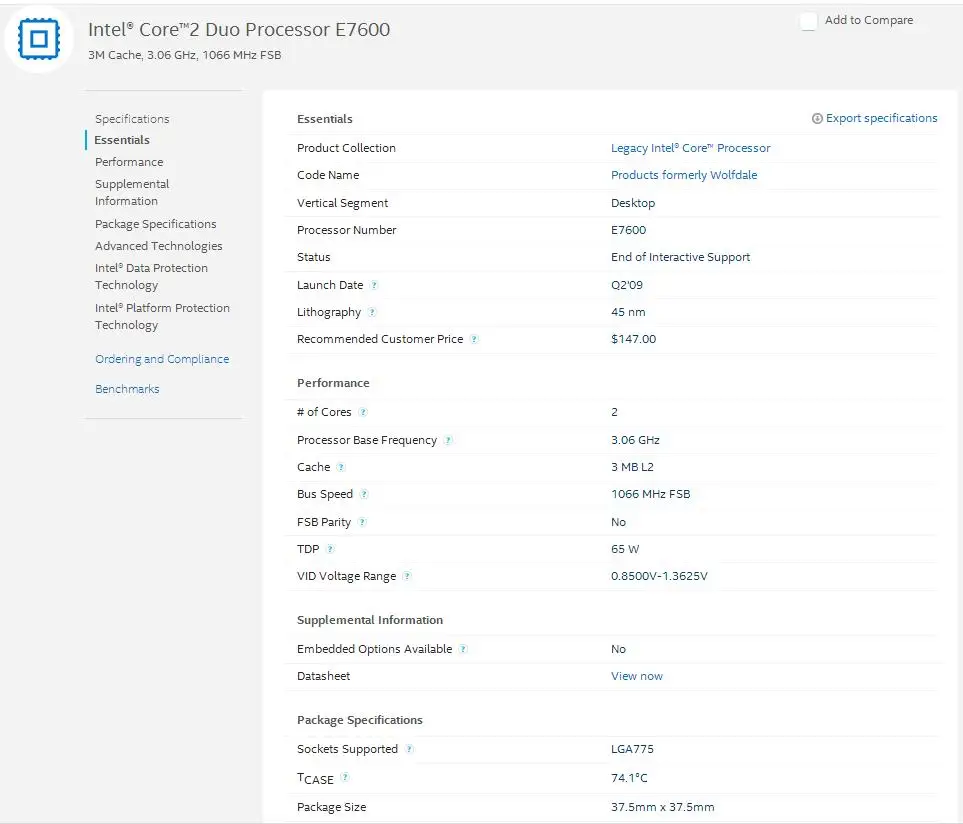This screenshot has width=963, height=824.
Task: Open Embedded Options Available help icon
Action: pos(463,649)
